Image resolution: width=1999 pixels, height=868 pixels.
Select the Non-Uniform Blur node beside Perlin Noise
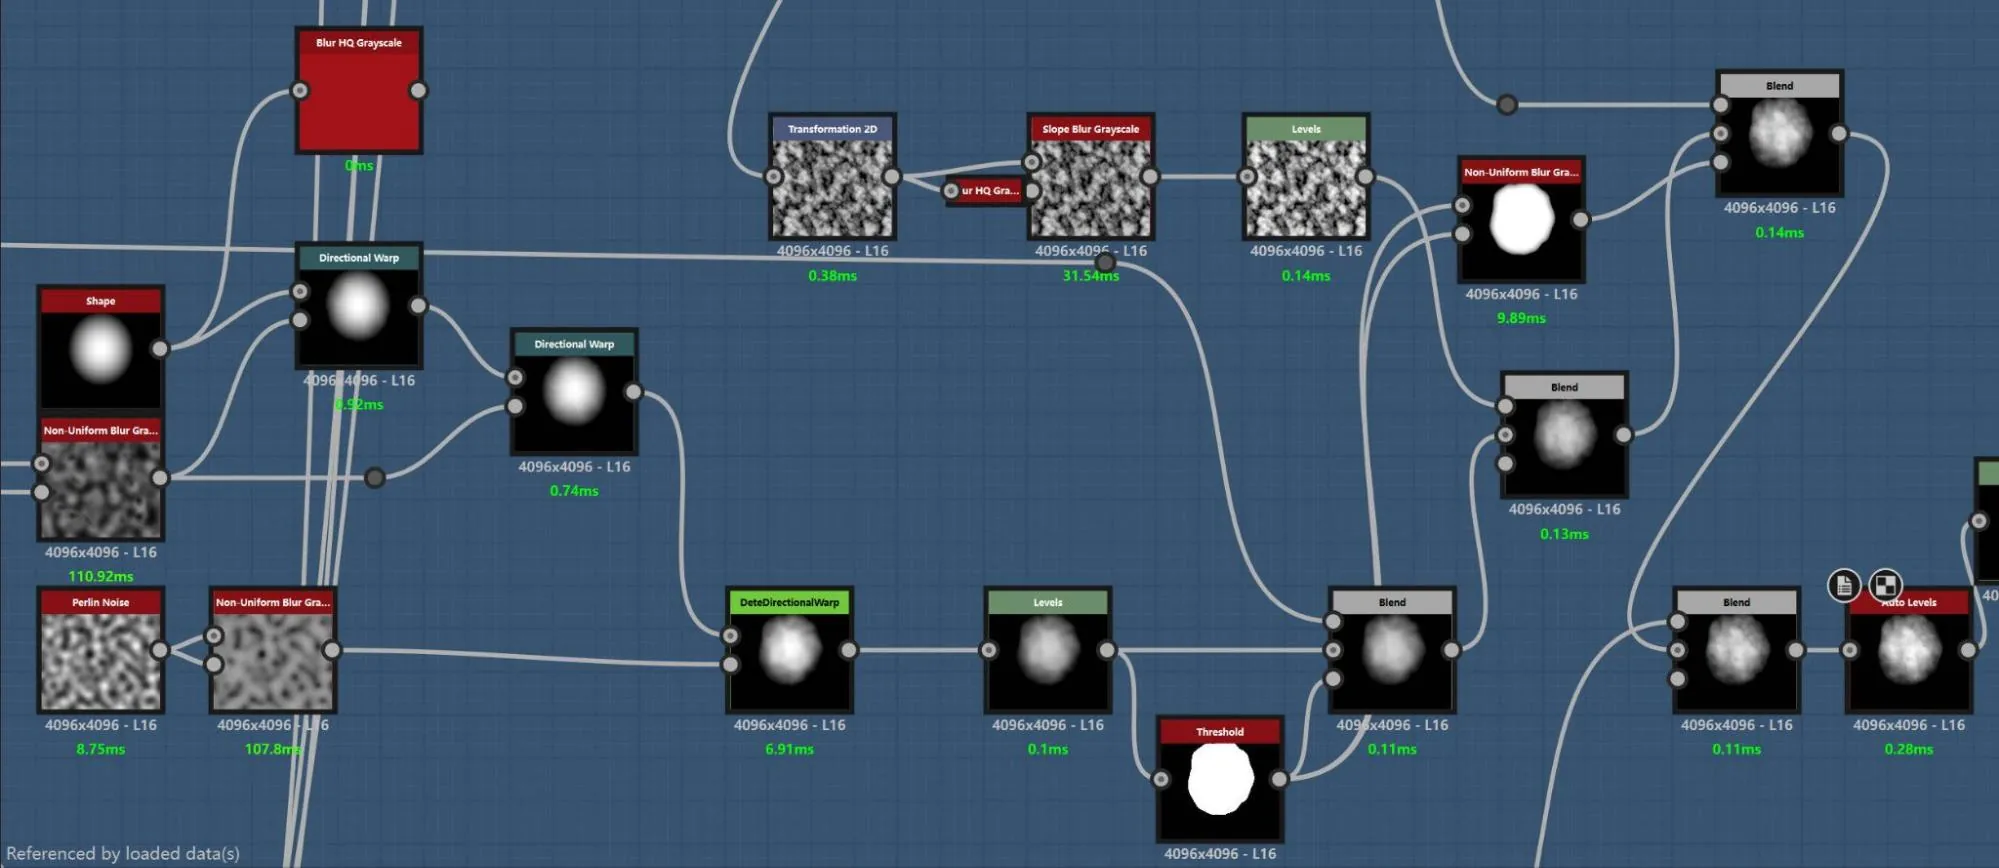(x=273, y=650)
